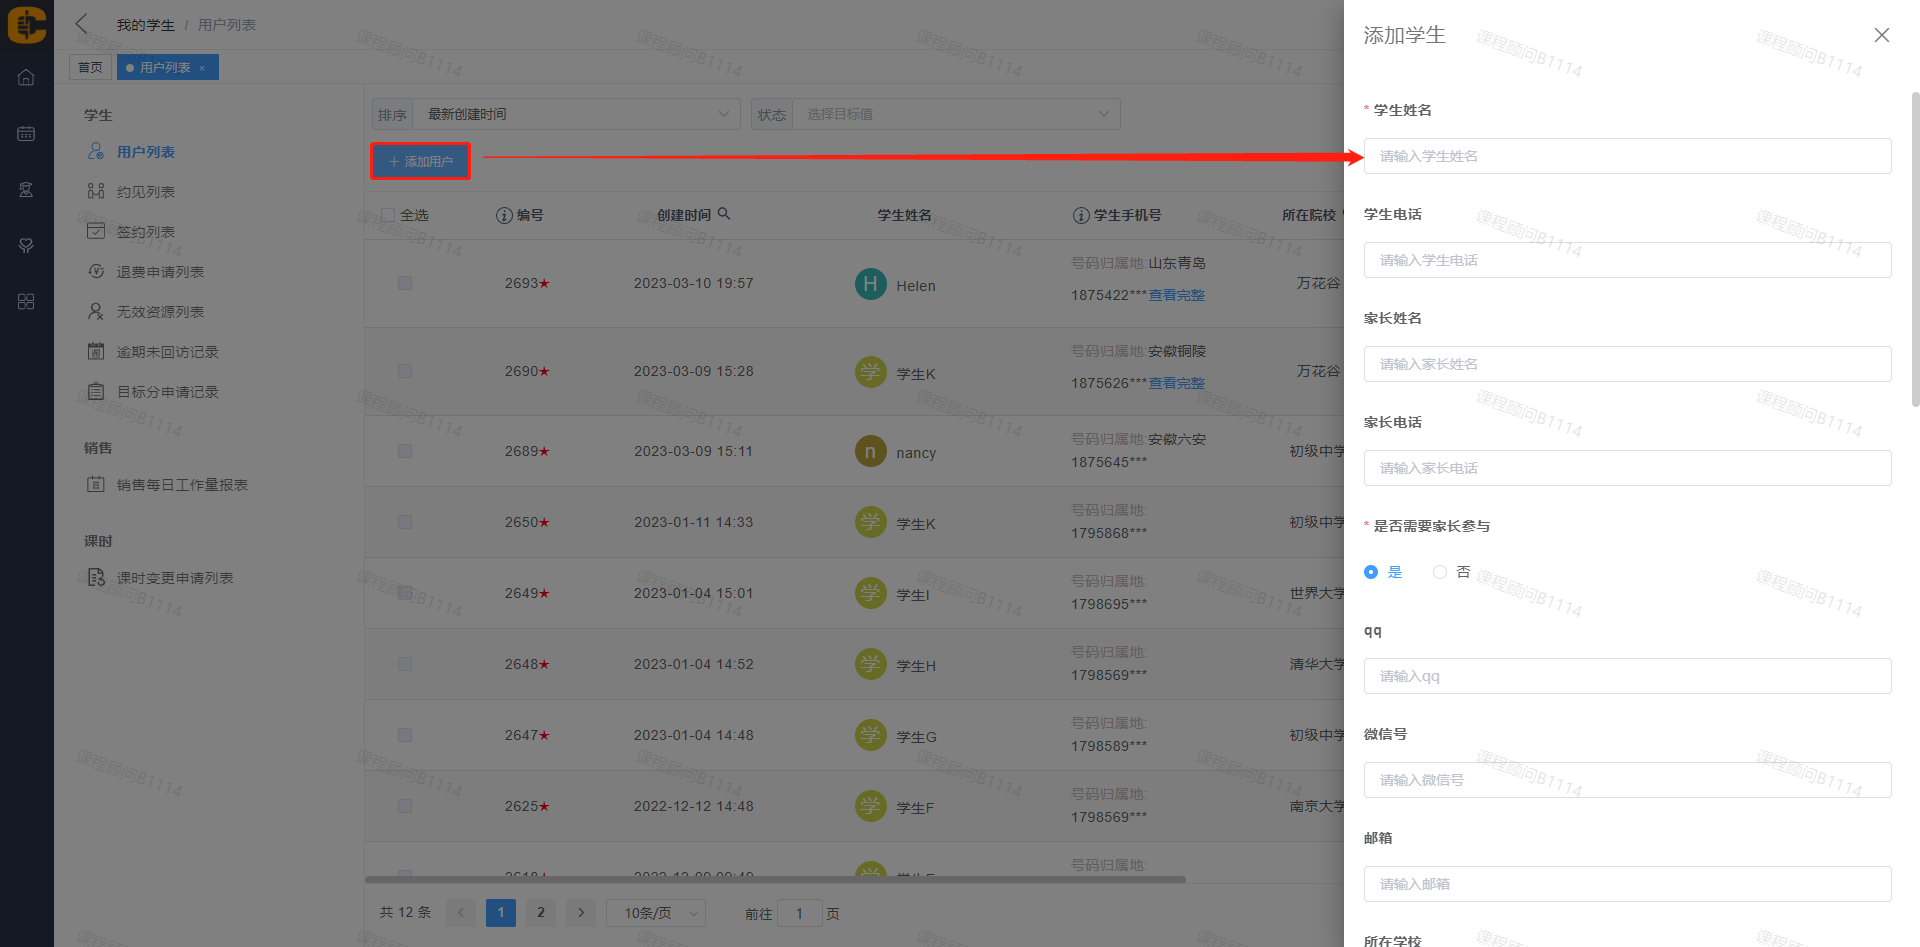The image size is (1920, 947).
Task: Click into the 学生姓名 input field
Action: [x=1626, y=156]
